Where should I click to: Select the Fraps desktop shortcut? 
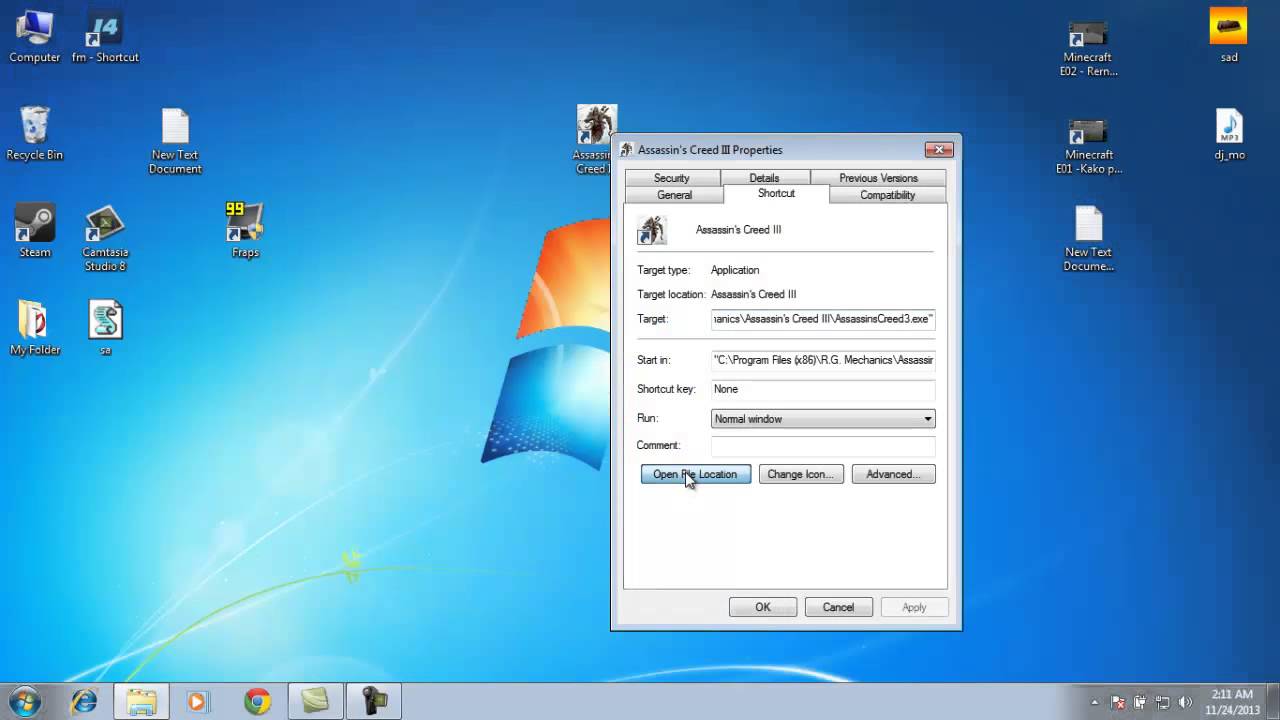[245, 232]
